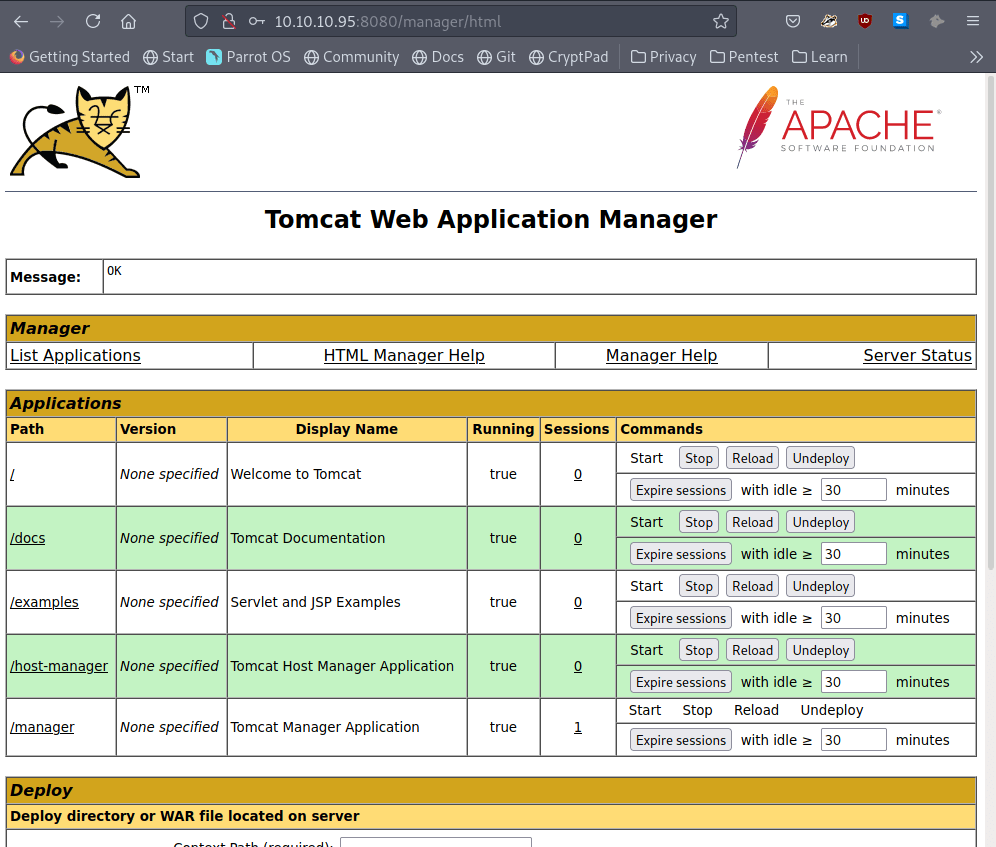Click Undeploy for the /examples application
Viewport: 996px width, 847px height.
coord(820,586)
